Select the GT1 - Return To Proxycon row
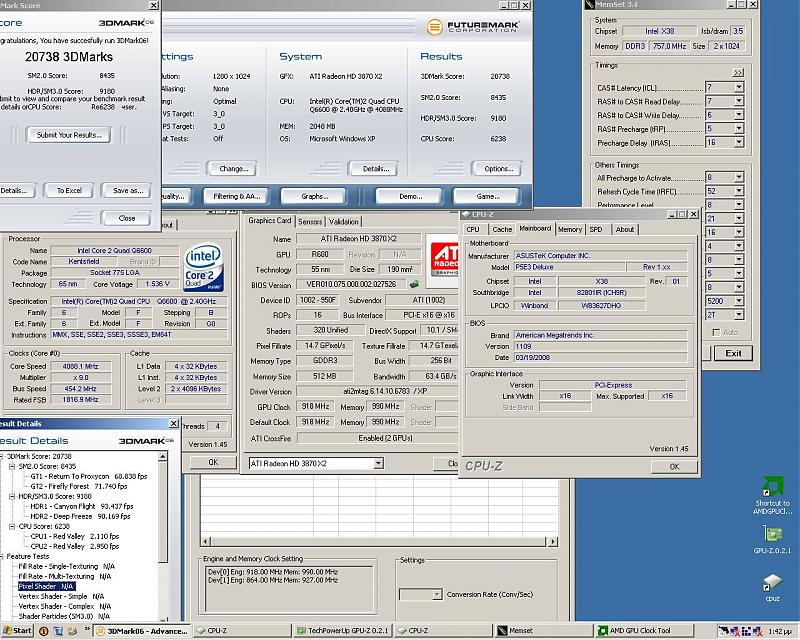 click(89, 476)
